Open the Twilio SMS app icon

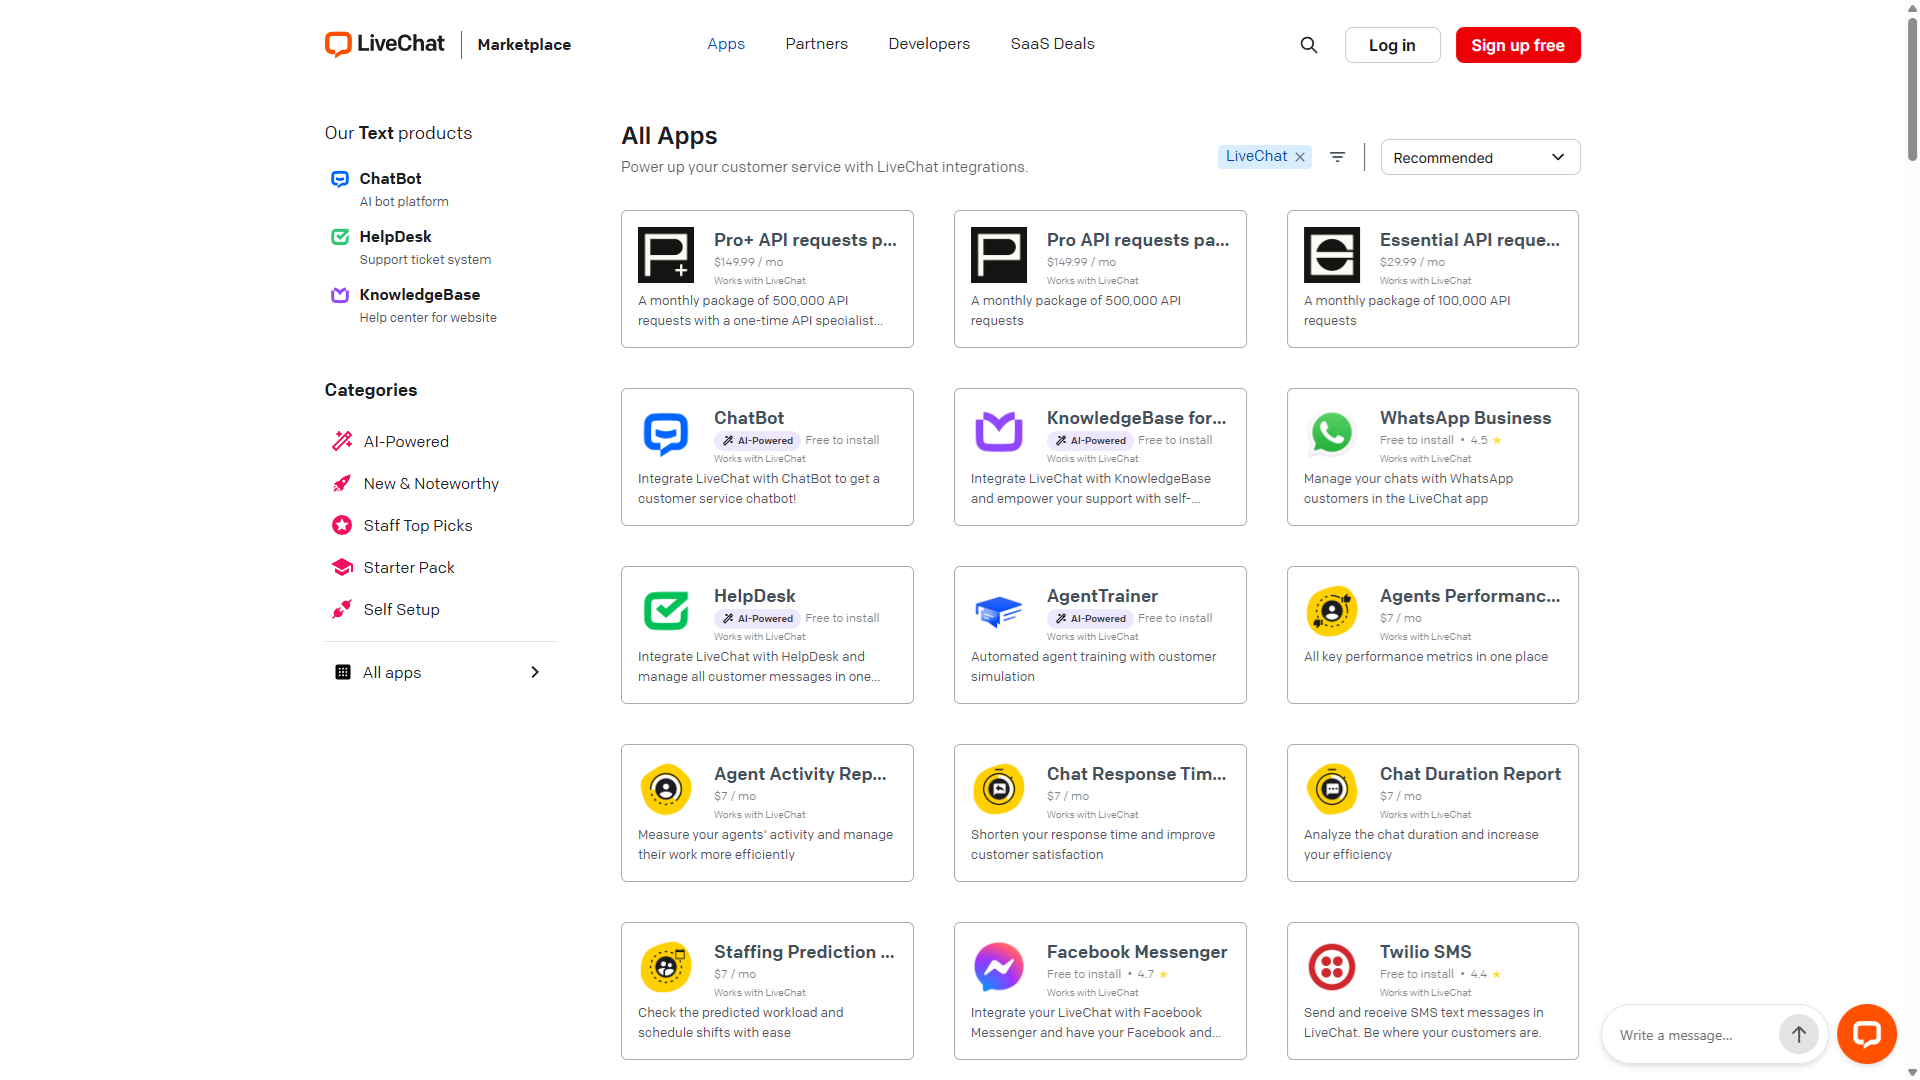coord(1332,967)
